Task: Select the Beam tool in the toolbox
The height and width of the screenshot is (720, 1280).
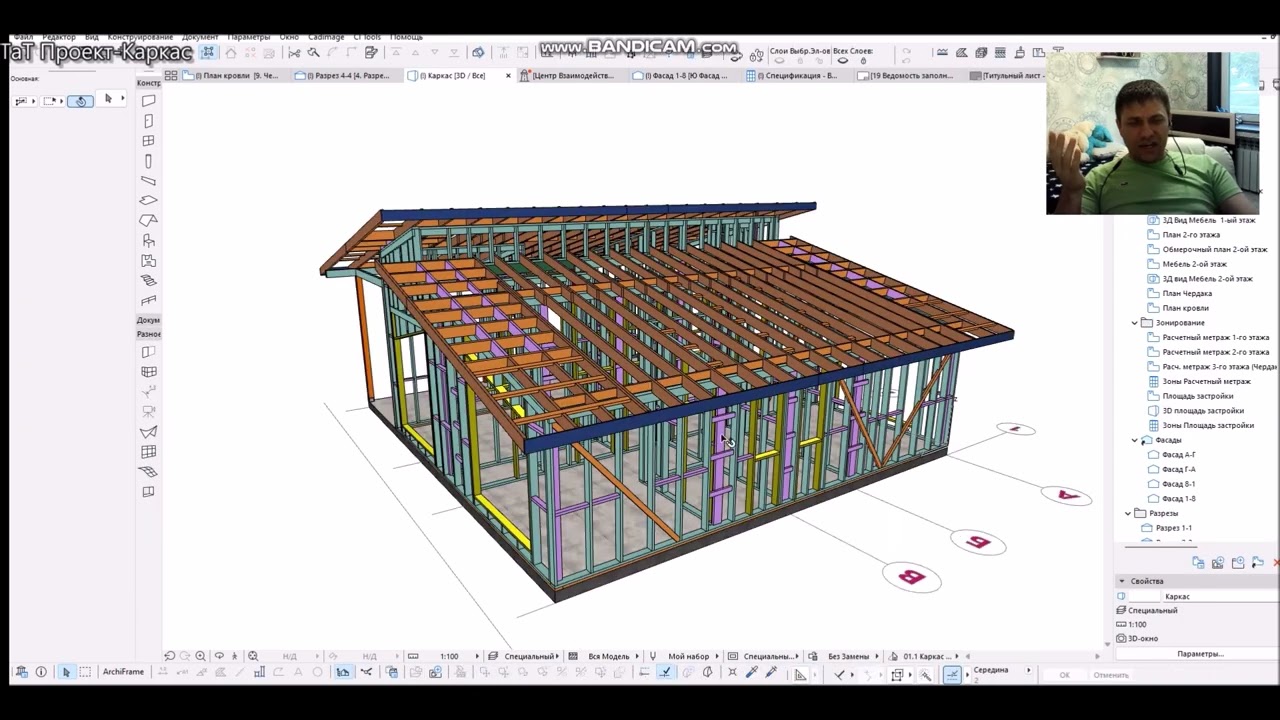Action: [x=148, y=181]
